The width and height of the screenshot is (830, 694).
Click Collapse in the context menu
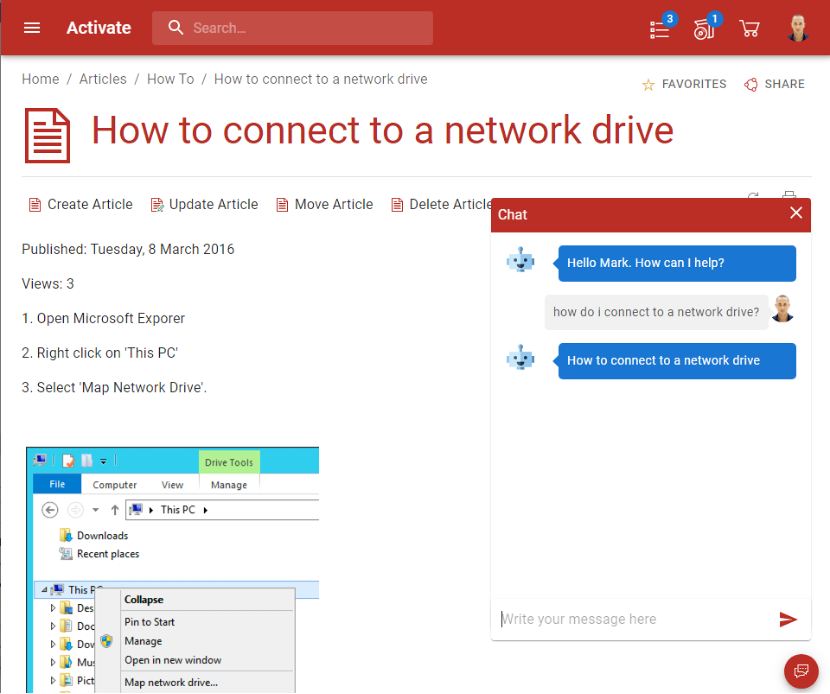tap(143, 600)
